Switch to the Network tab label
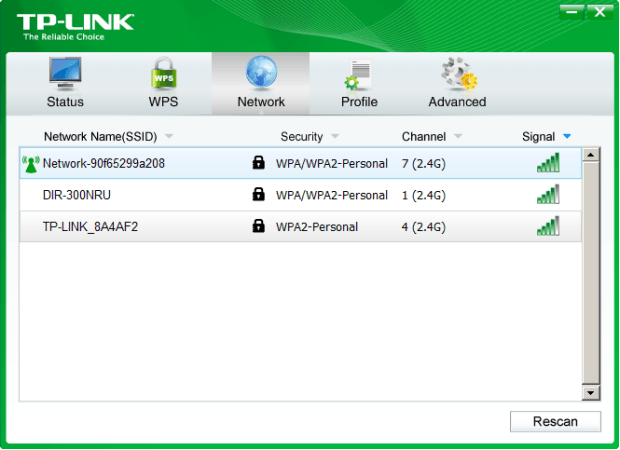The height and width of the screenshot is (450, 620). [261, 102]
